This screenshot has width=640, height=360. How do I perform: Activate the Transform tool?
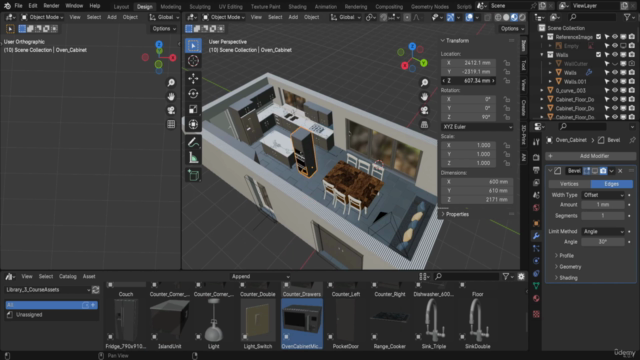point(193,124)
